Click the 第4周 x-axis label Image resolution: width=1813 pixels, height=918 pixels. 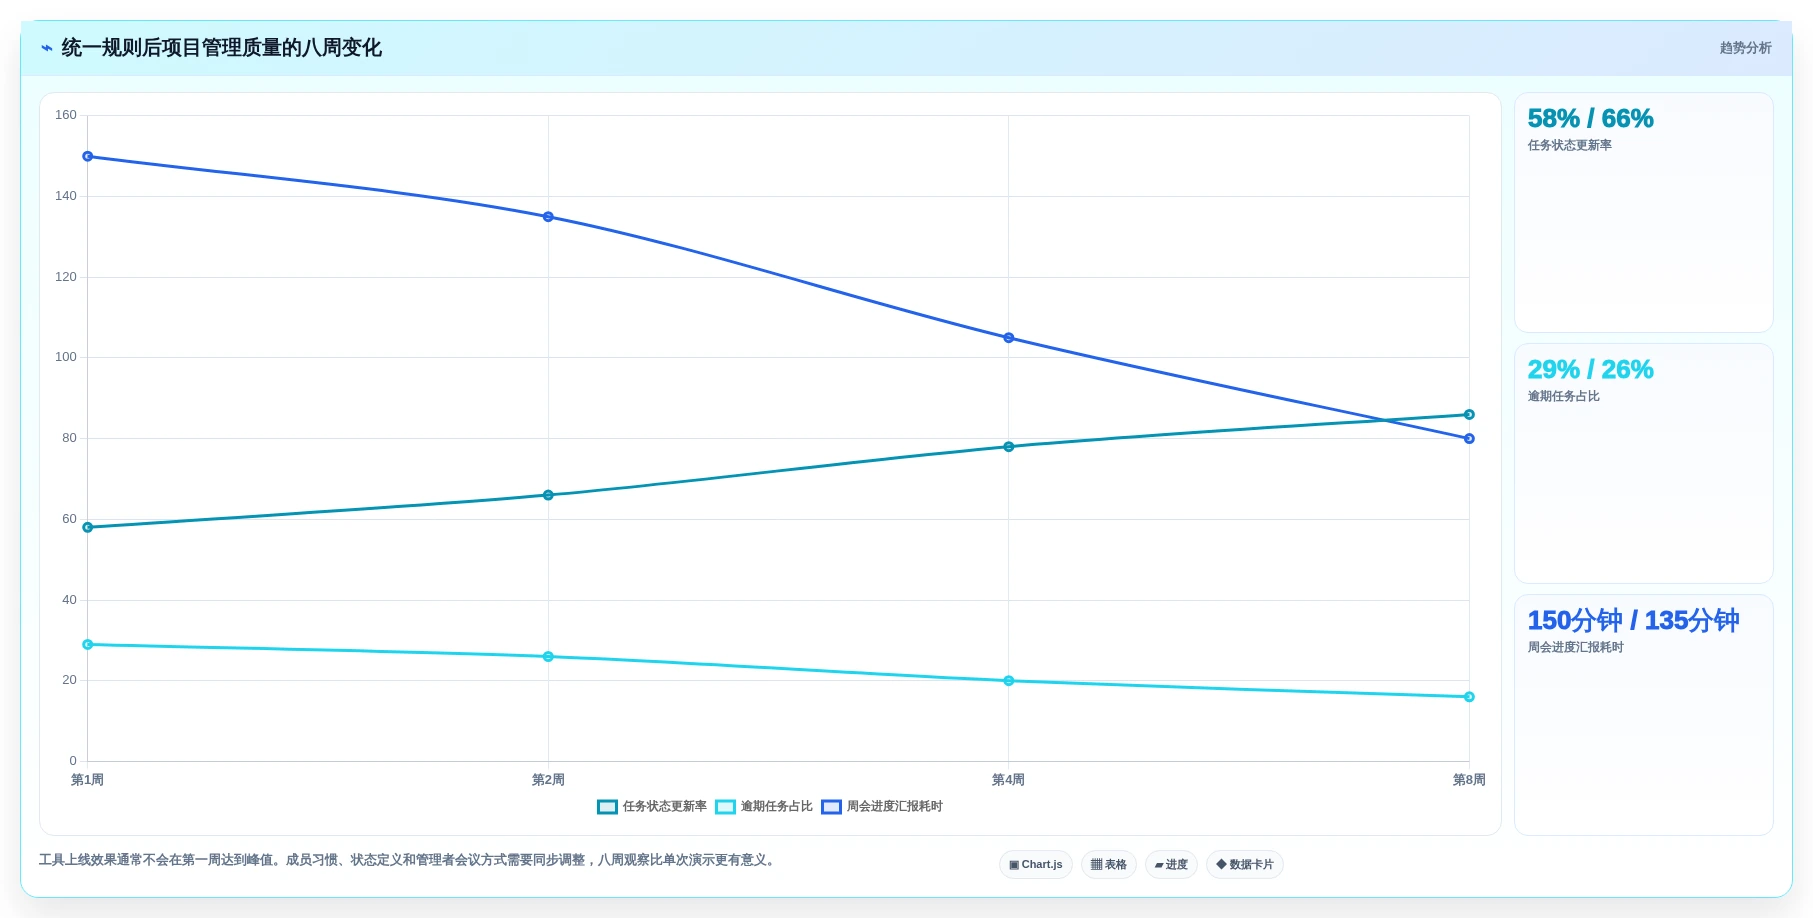click(1009, 780)
